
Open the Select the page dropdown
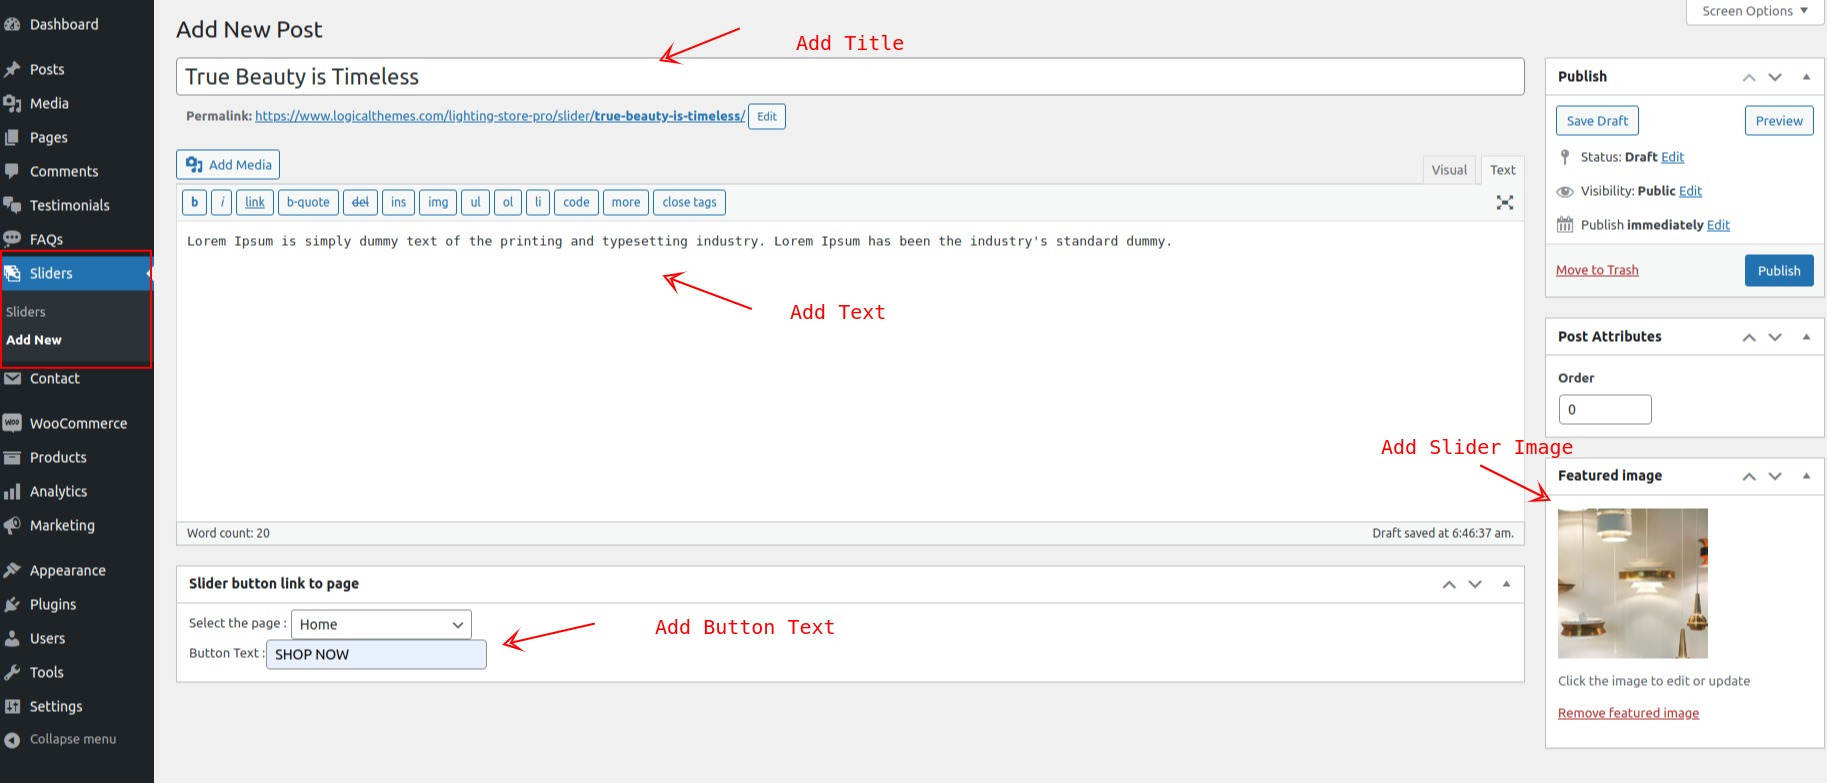click(381, 624)
